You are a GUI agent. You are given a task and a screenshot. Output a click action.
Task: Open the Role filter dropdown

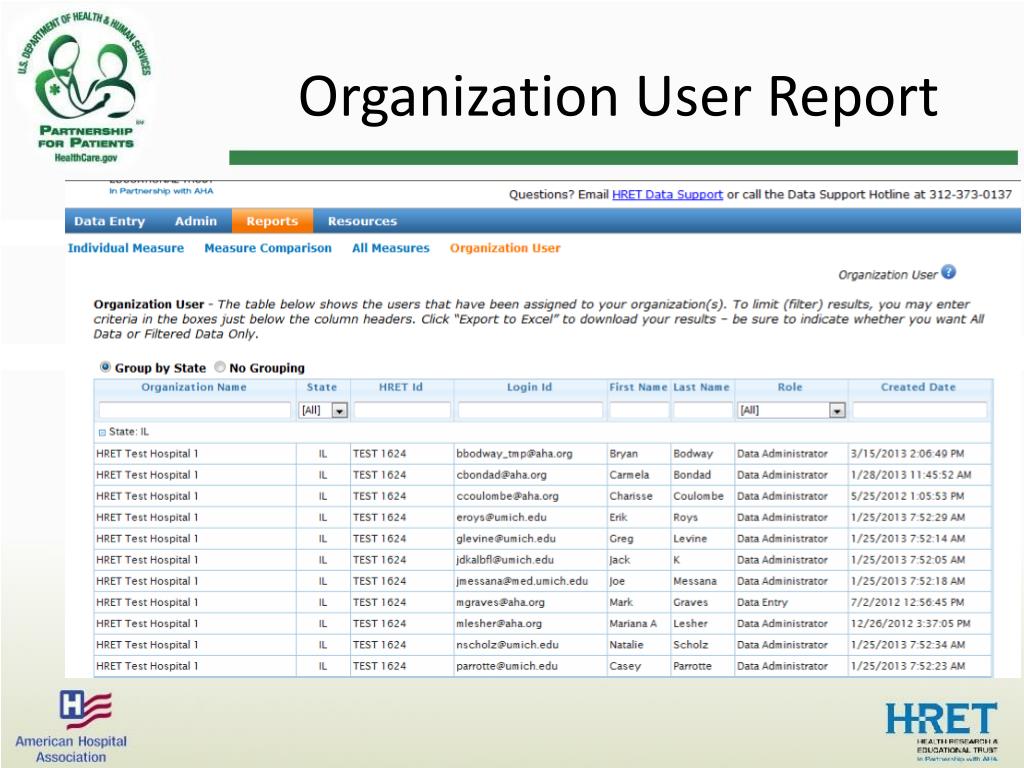pos(837,411)
